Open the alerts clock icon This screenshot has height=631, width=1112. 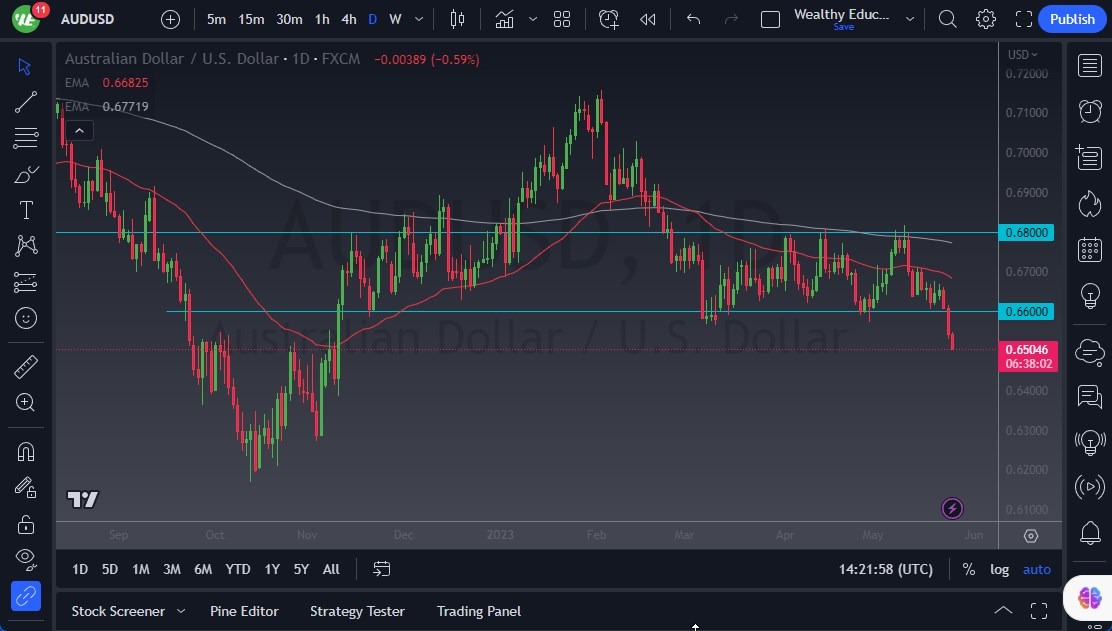click(x=1090, y=111)
